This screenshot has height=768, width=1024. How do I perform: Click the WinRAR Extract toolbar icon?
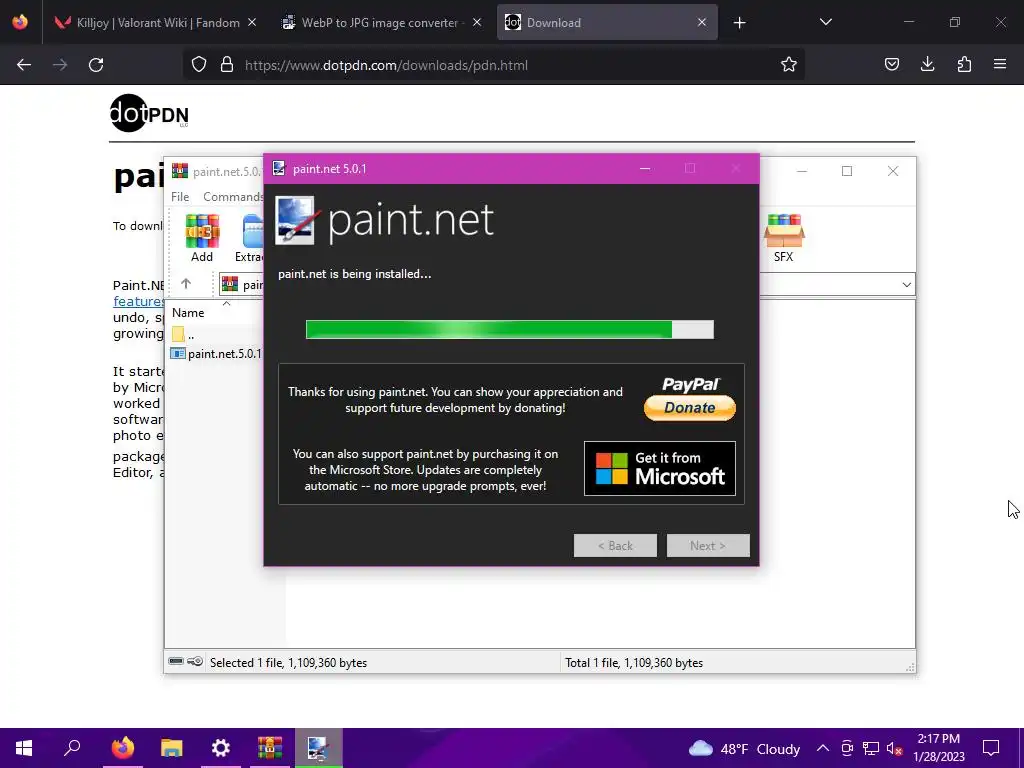[x=251, y=238]
